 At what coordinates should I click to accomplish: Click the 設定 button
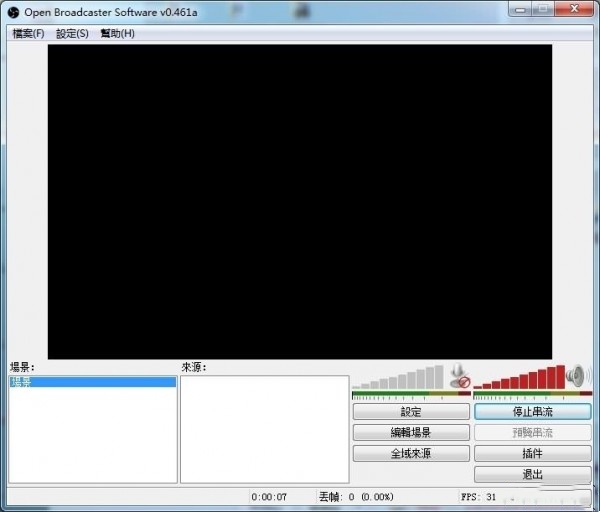pyautogui.click(x=411, y=412)
